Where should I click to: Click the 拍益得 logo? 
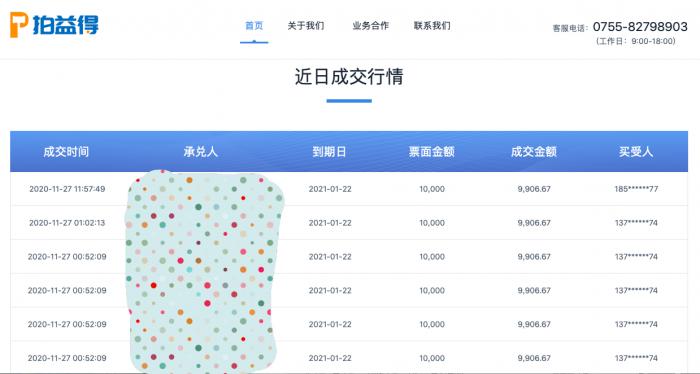tap(54, 25)
